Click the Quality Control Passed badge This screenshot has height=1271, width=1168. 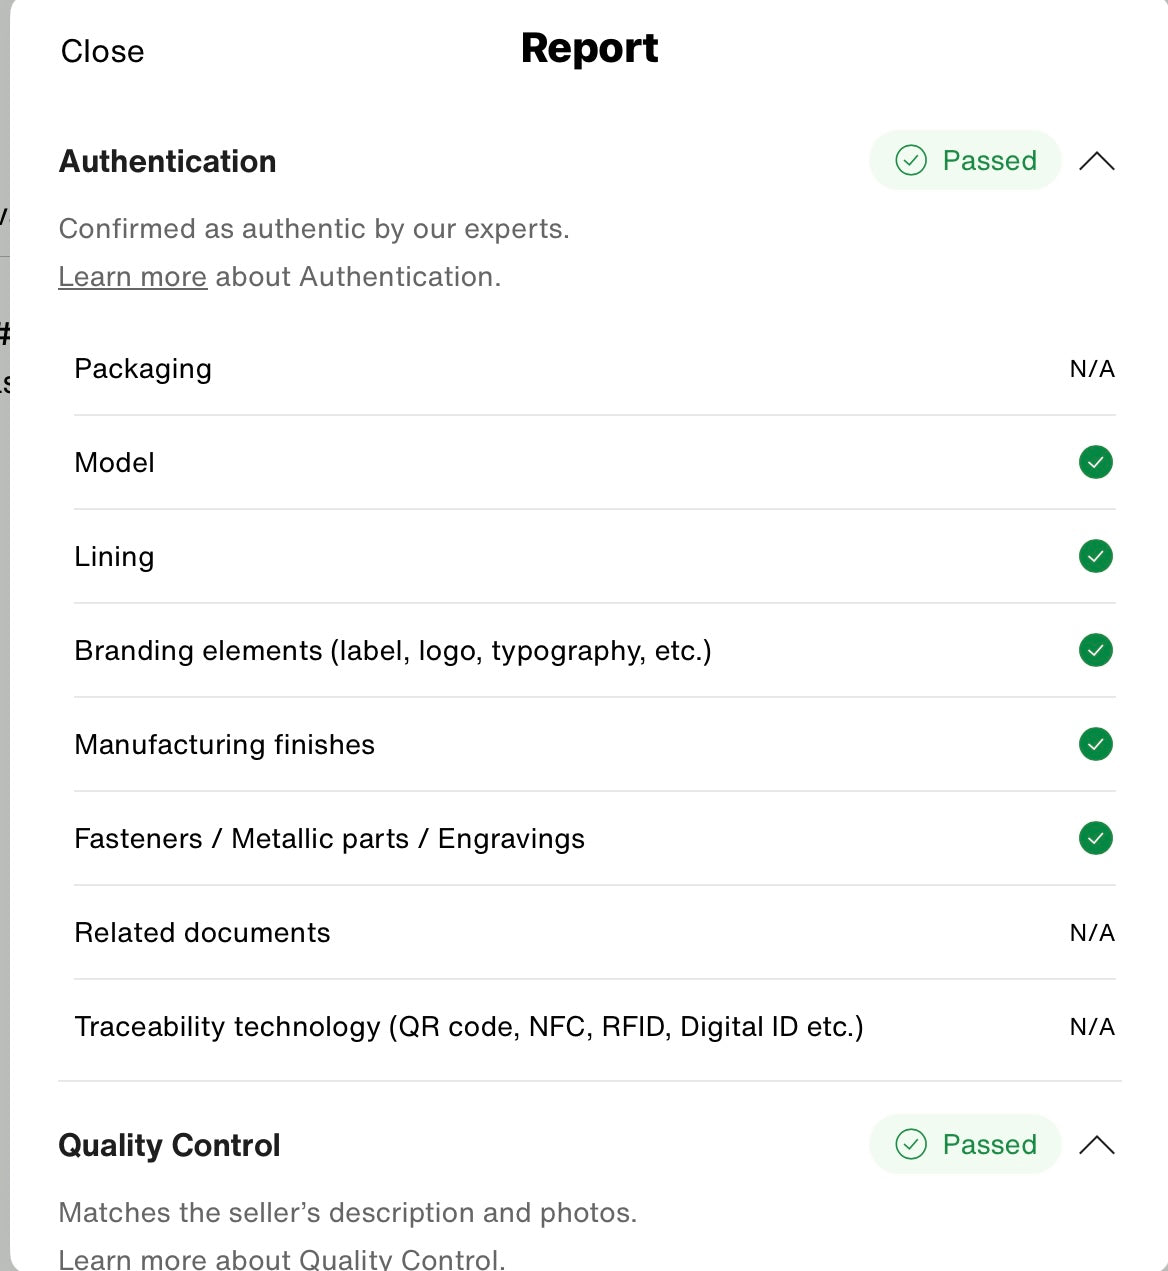965,1144
